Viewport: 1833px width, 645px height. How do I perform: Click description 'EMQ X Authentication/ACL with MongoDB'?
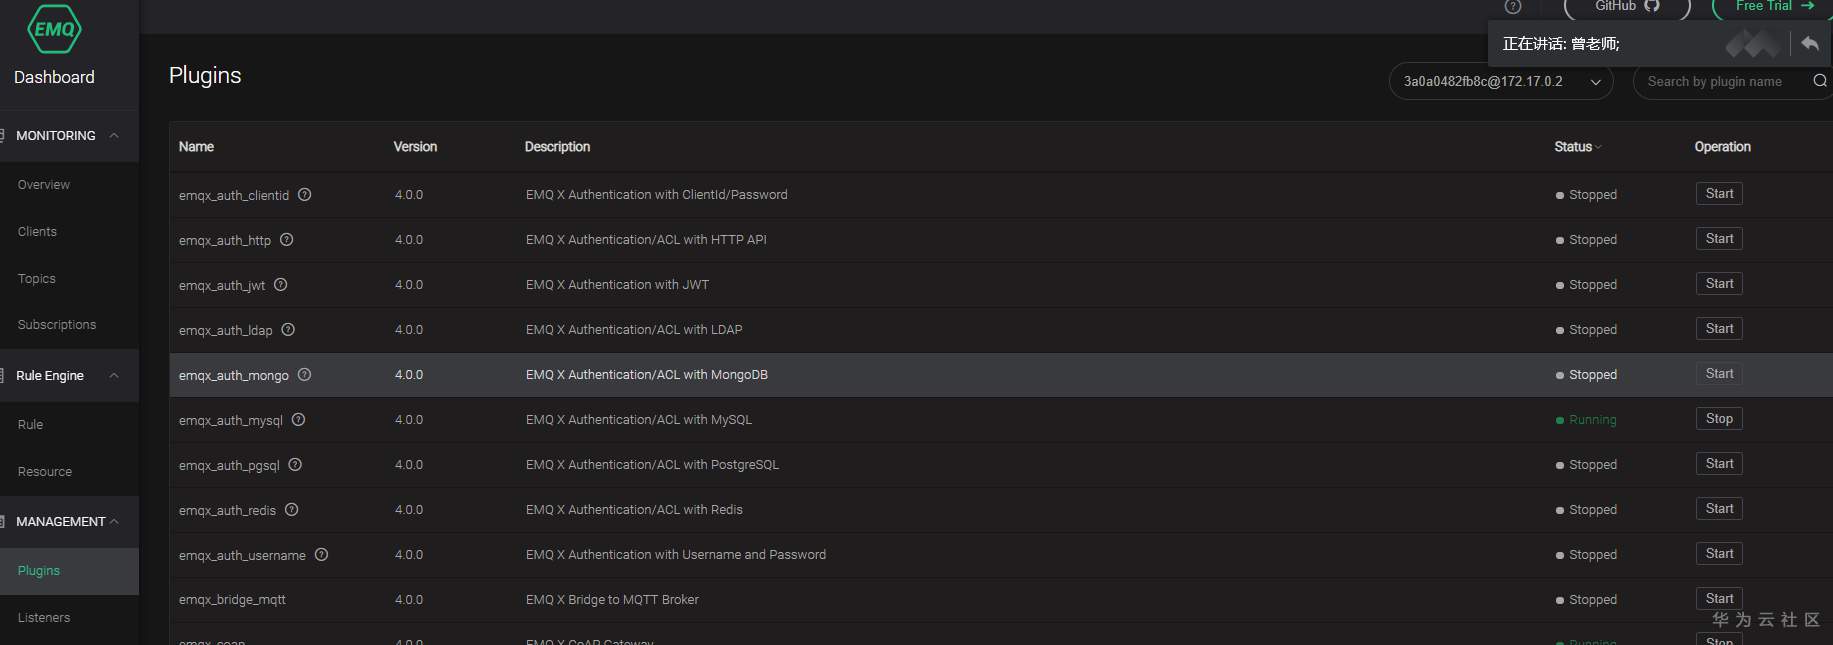click(647, 375)
